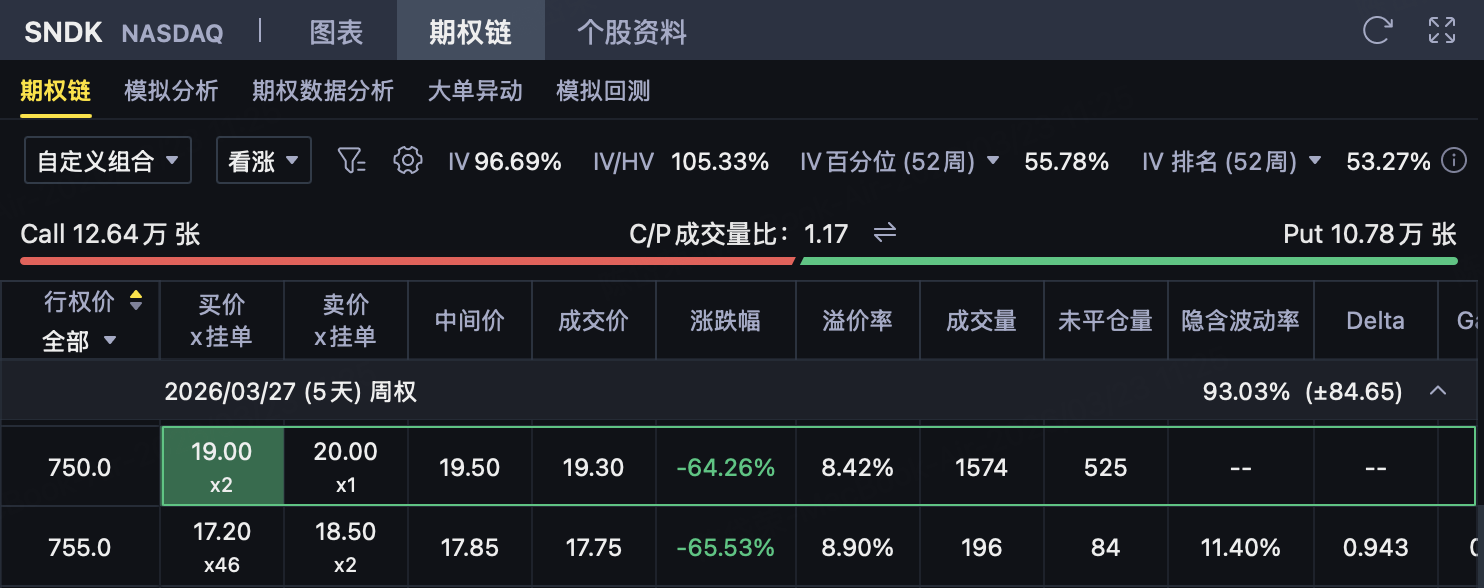Image resolution: width=1484 pixels, height=588 pixels.
Task: Click the 18.50 ask price for 755.0
Action: [345, 548]
